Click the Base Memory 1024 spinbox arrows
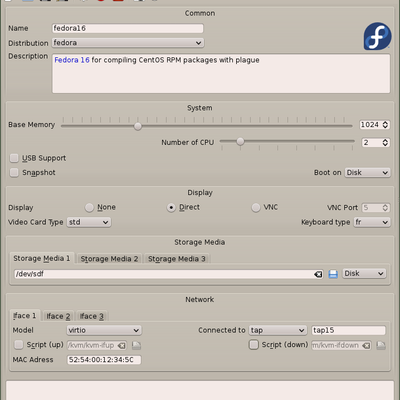The height and width of the screenshot is (400, 400). 385,125
